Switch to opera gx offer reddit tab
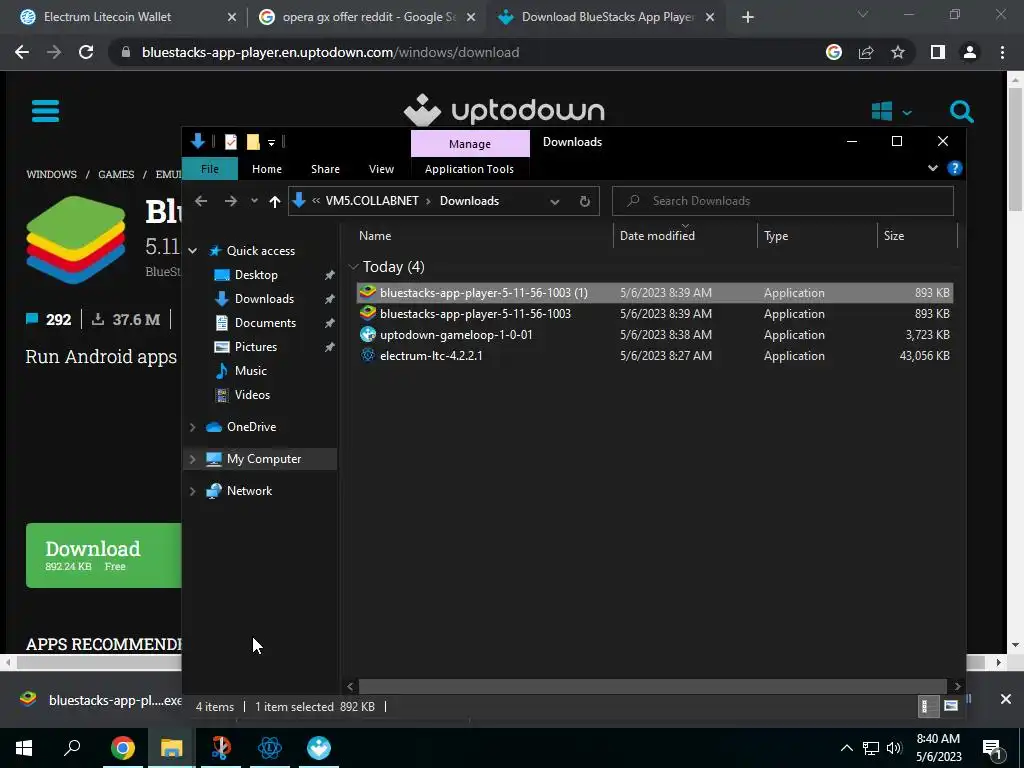The image size is (1024, 768). (369, 17)
